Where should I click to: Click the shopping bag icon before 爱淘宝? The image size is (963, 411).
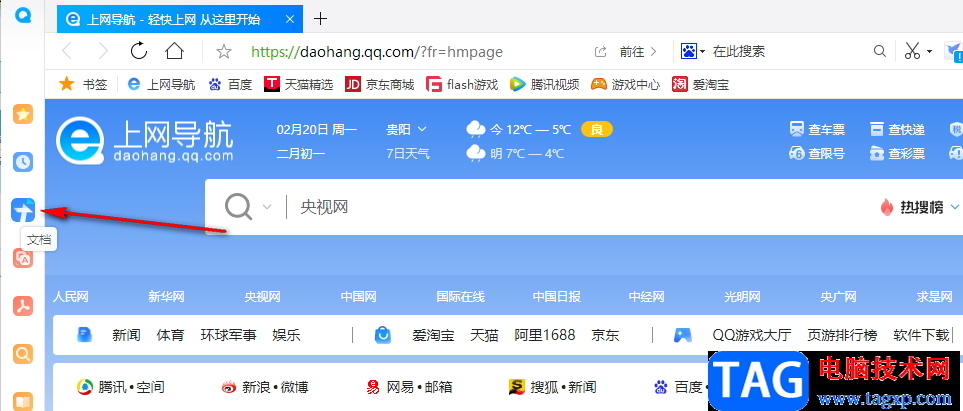383,335
